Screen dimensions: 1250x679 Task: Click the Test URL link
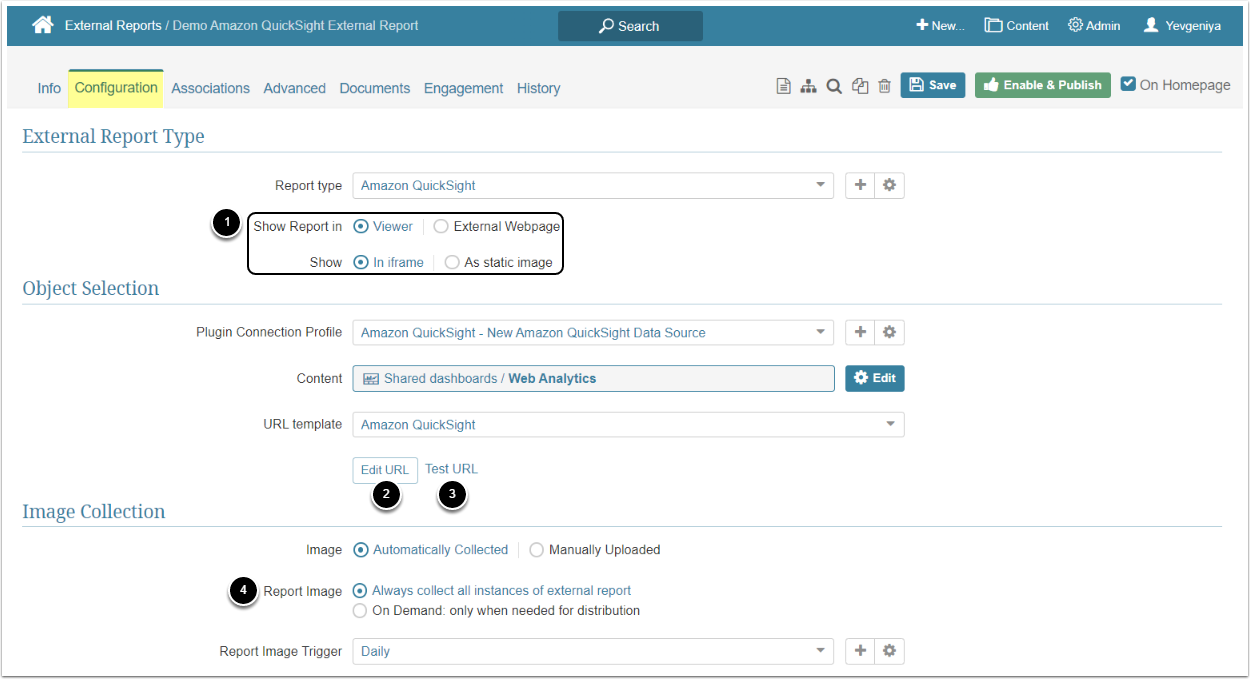point(451,469)
